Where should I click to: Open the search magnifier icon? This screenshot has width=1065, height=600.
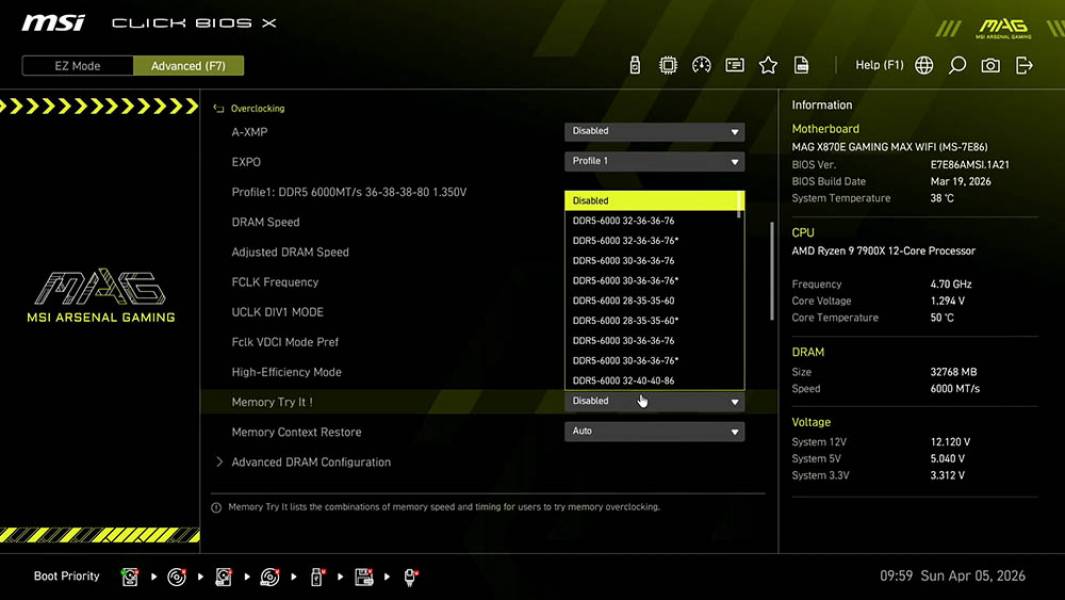pos(956,65)
